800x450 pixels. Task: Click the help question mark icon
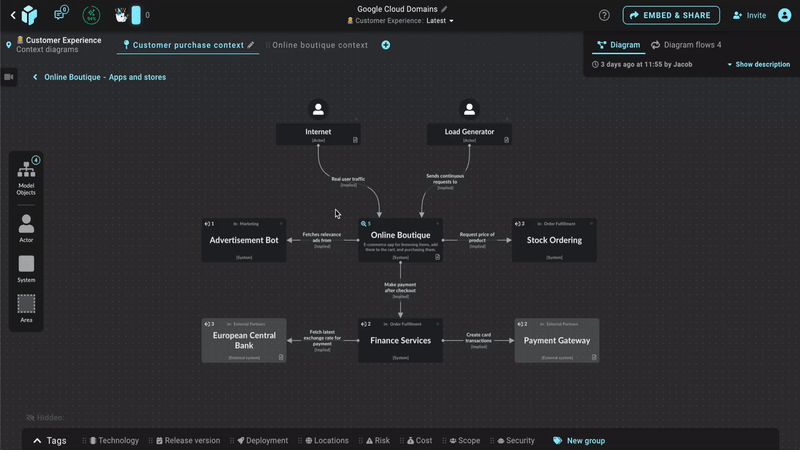click(x=604, y=15)
